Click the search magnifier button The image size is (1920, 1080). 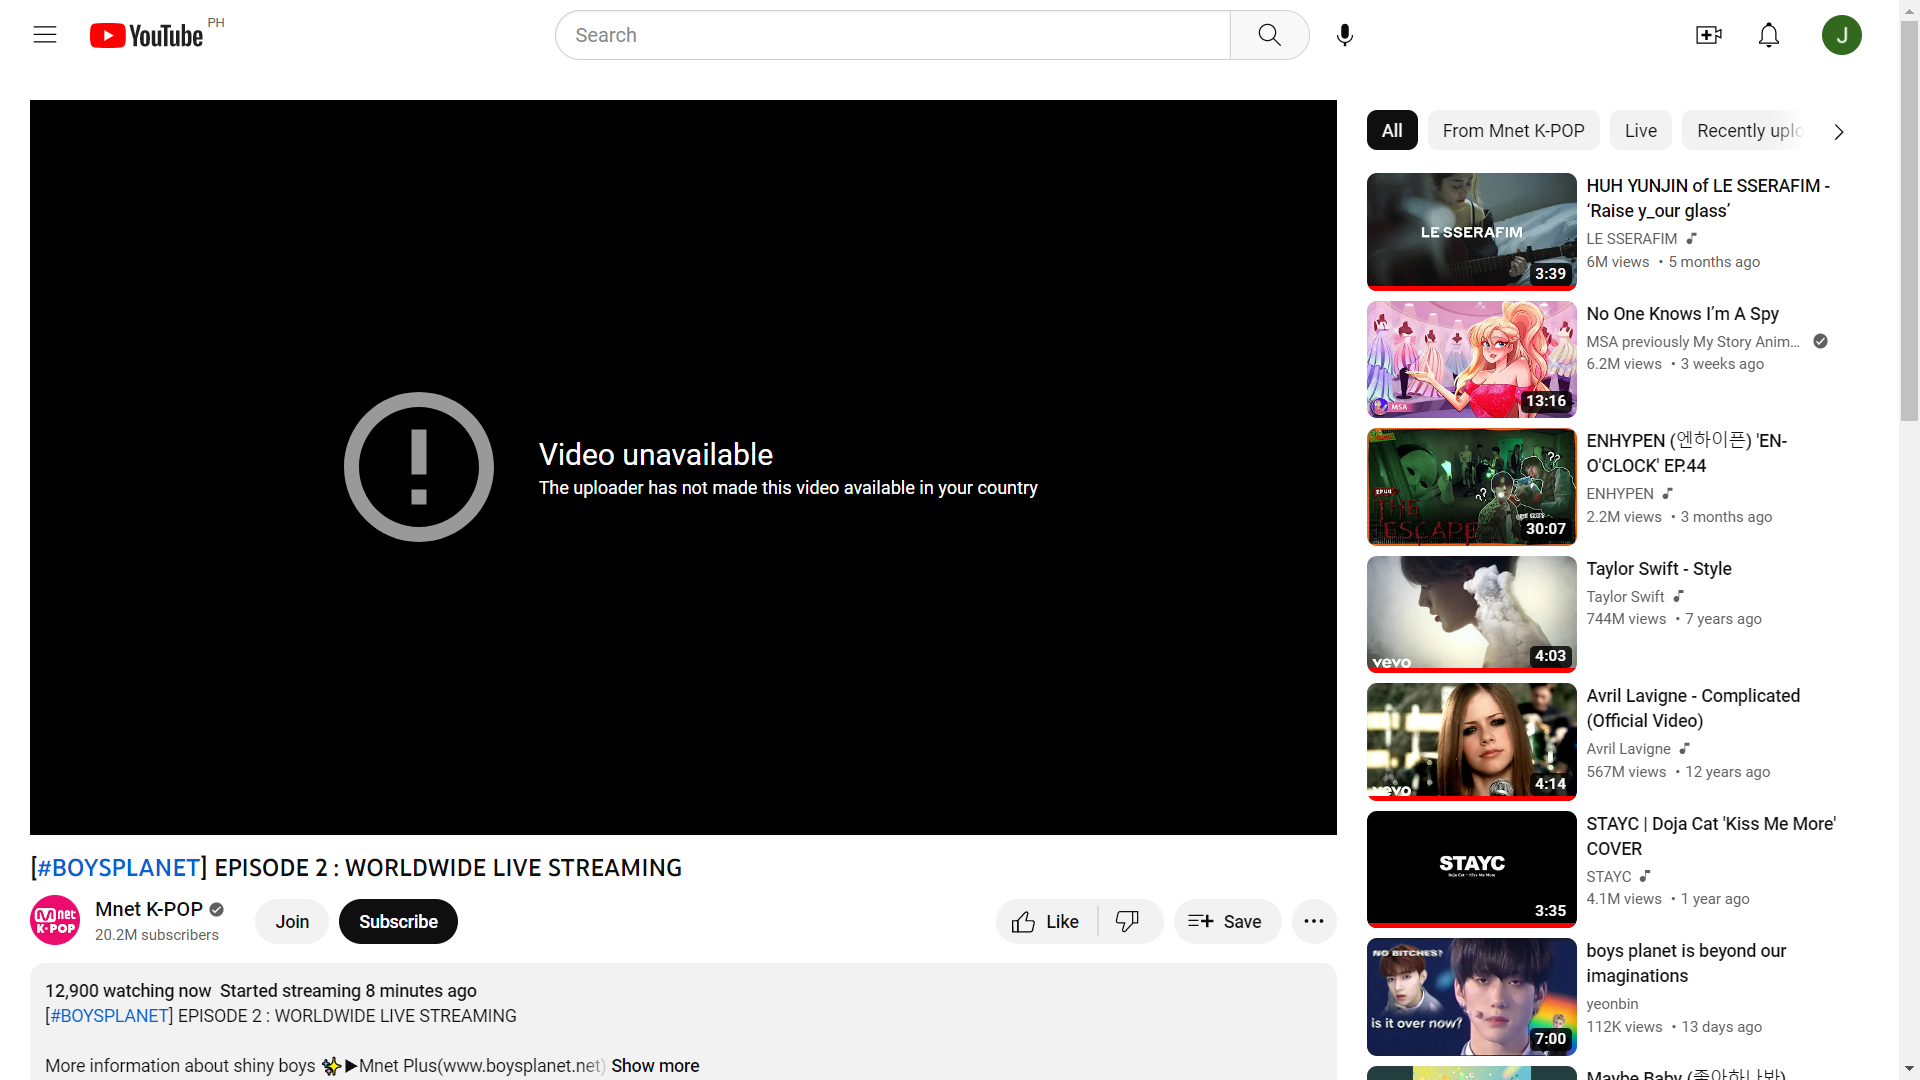pos(1269,35)
